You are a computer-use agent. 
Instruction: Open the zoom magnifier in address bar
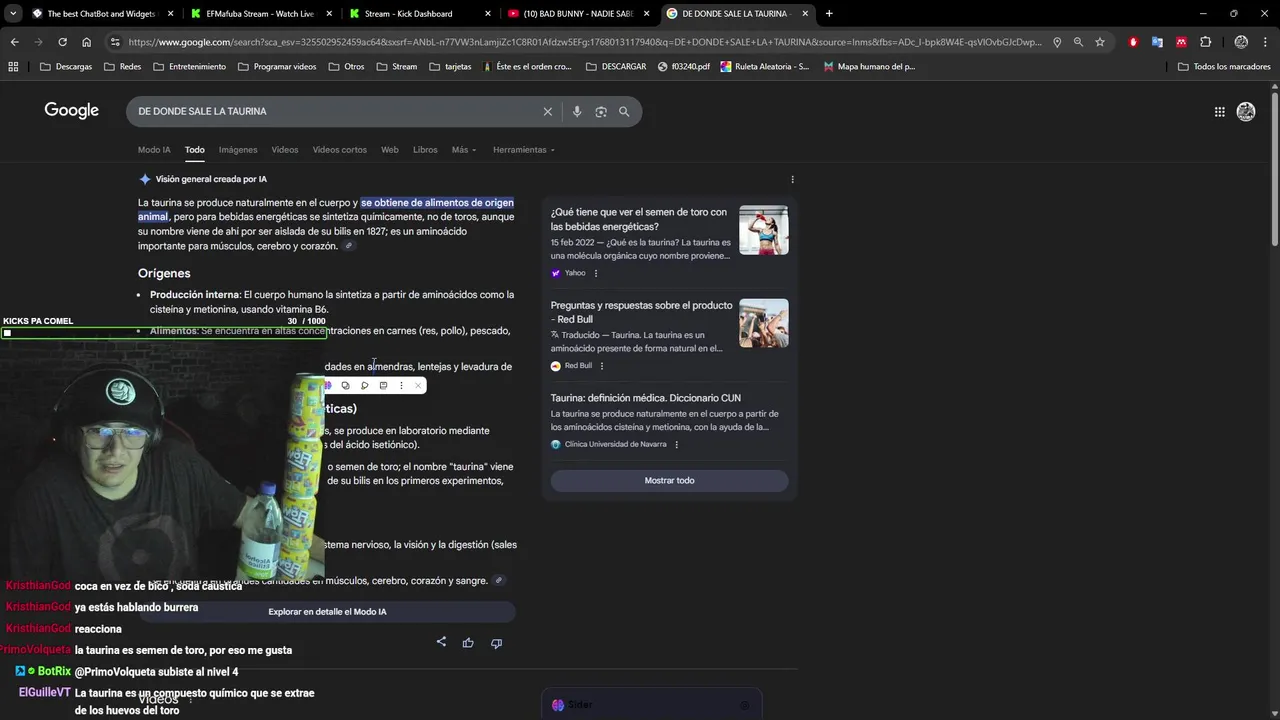coord(1078,42)
